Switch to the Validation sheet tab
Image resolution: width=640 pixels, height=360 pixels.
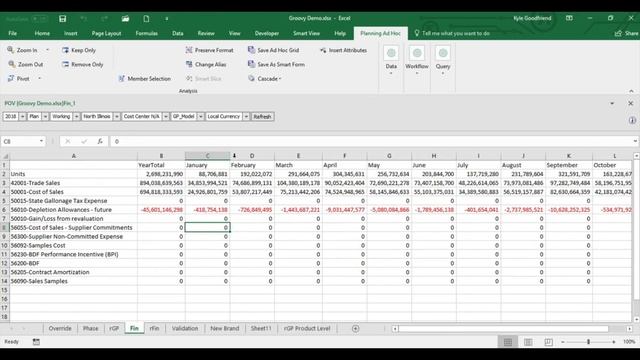point(185,329)
